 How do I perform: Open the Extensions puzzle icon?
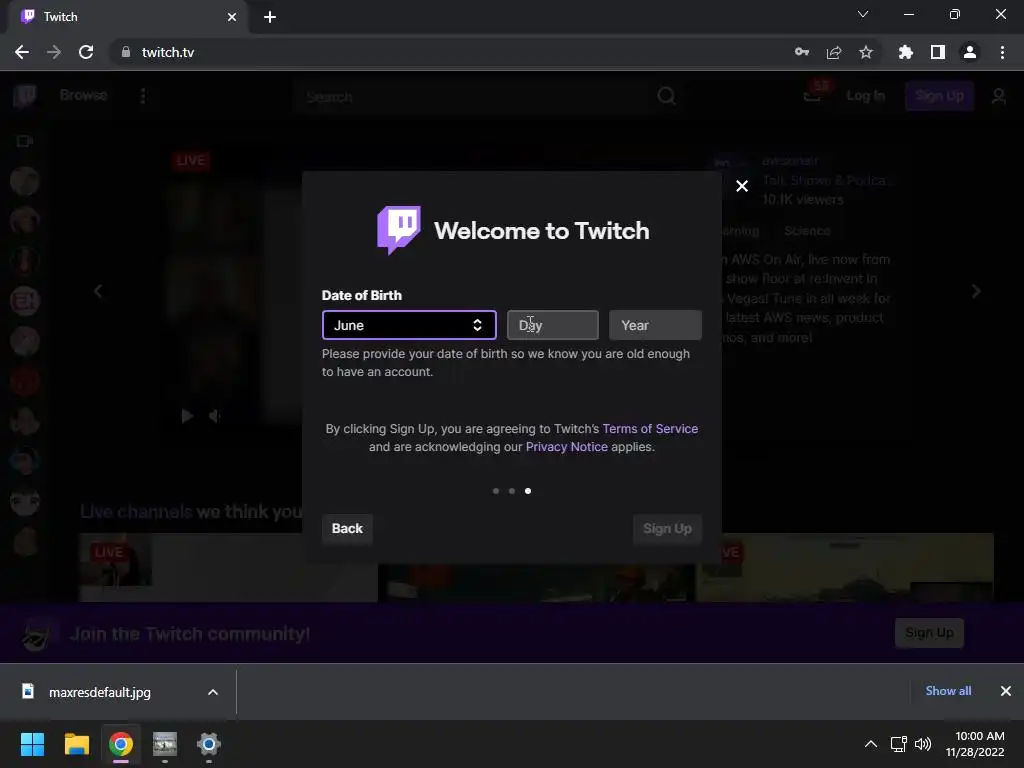[906, 52]
